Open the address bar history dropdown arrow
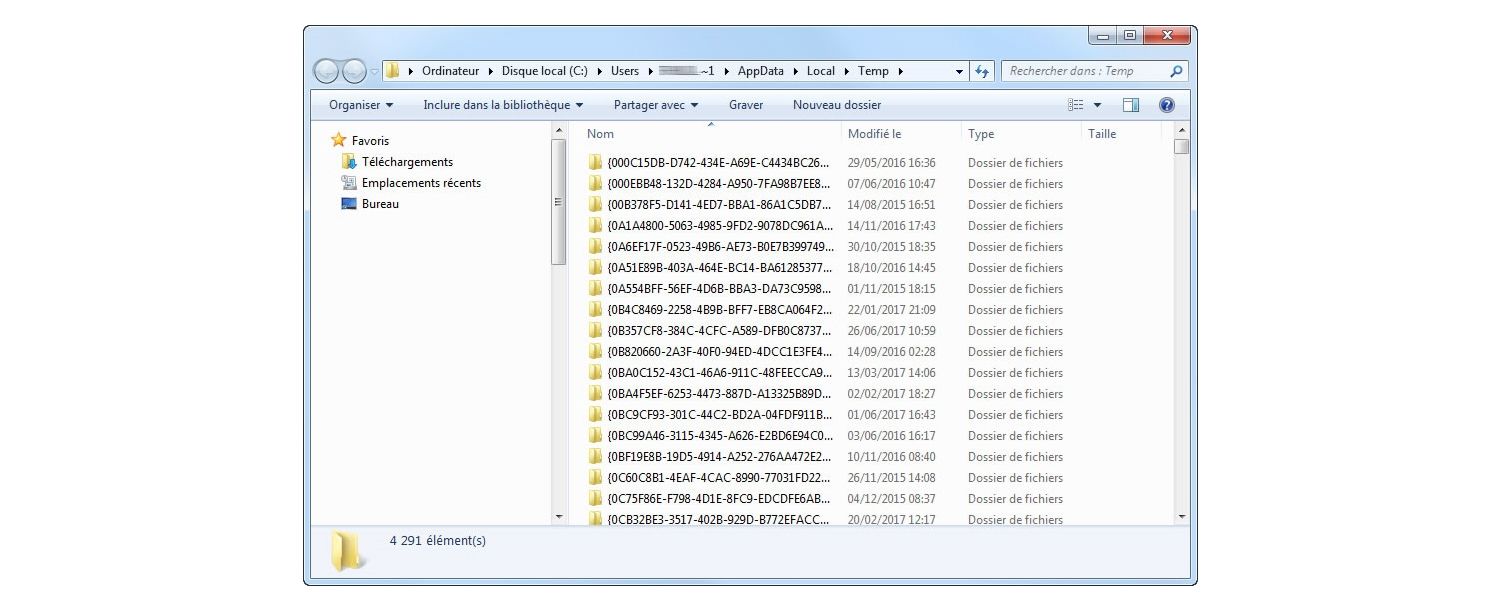 pos(958,70)
